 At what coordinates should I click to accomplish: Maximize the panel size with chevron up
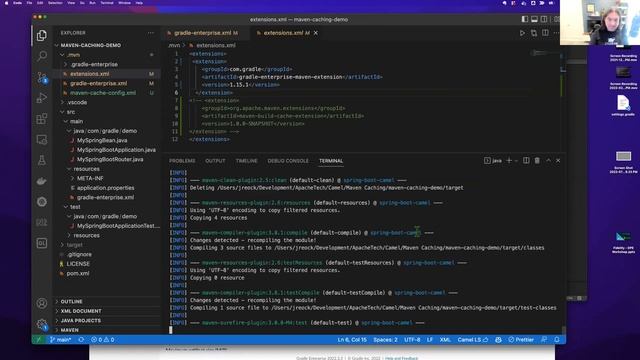(548, 161)
